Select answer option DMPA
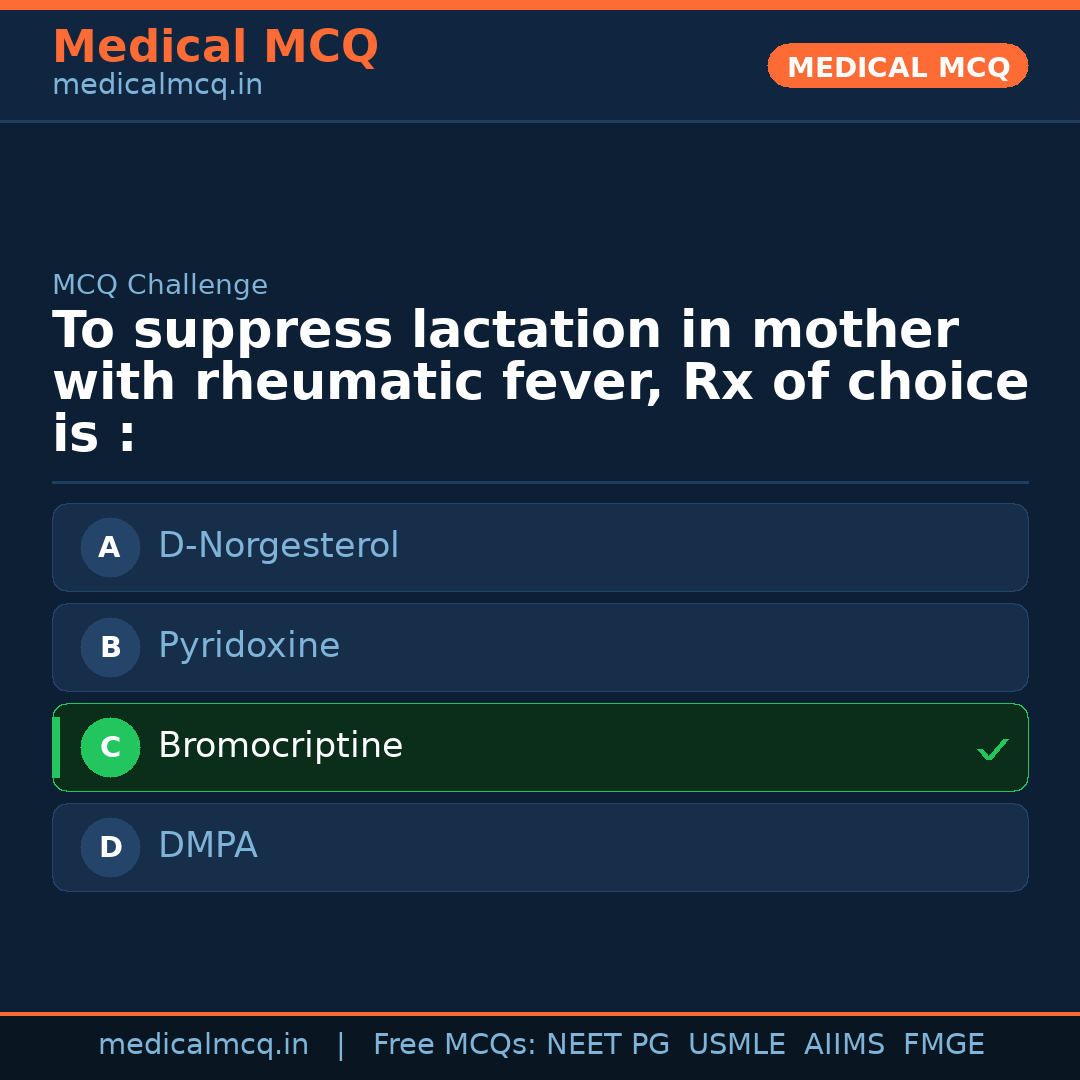1080x1080 pixels. pyautogui.click(x=207, y=847)
